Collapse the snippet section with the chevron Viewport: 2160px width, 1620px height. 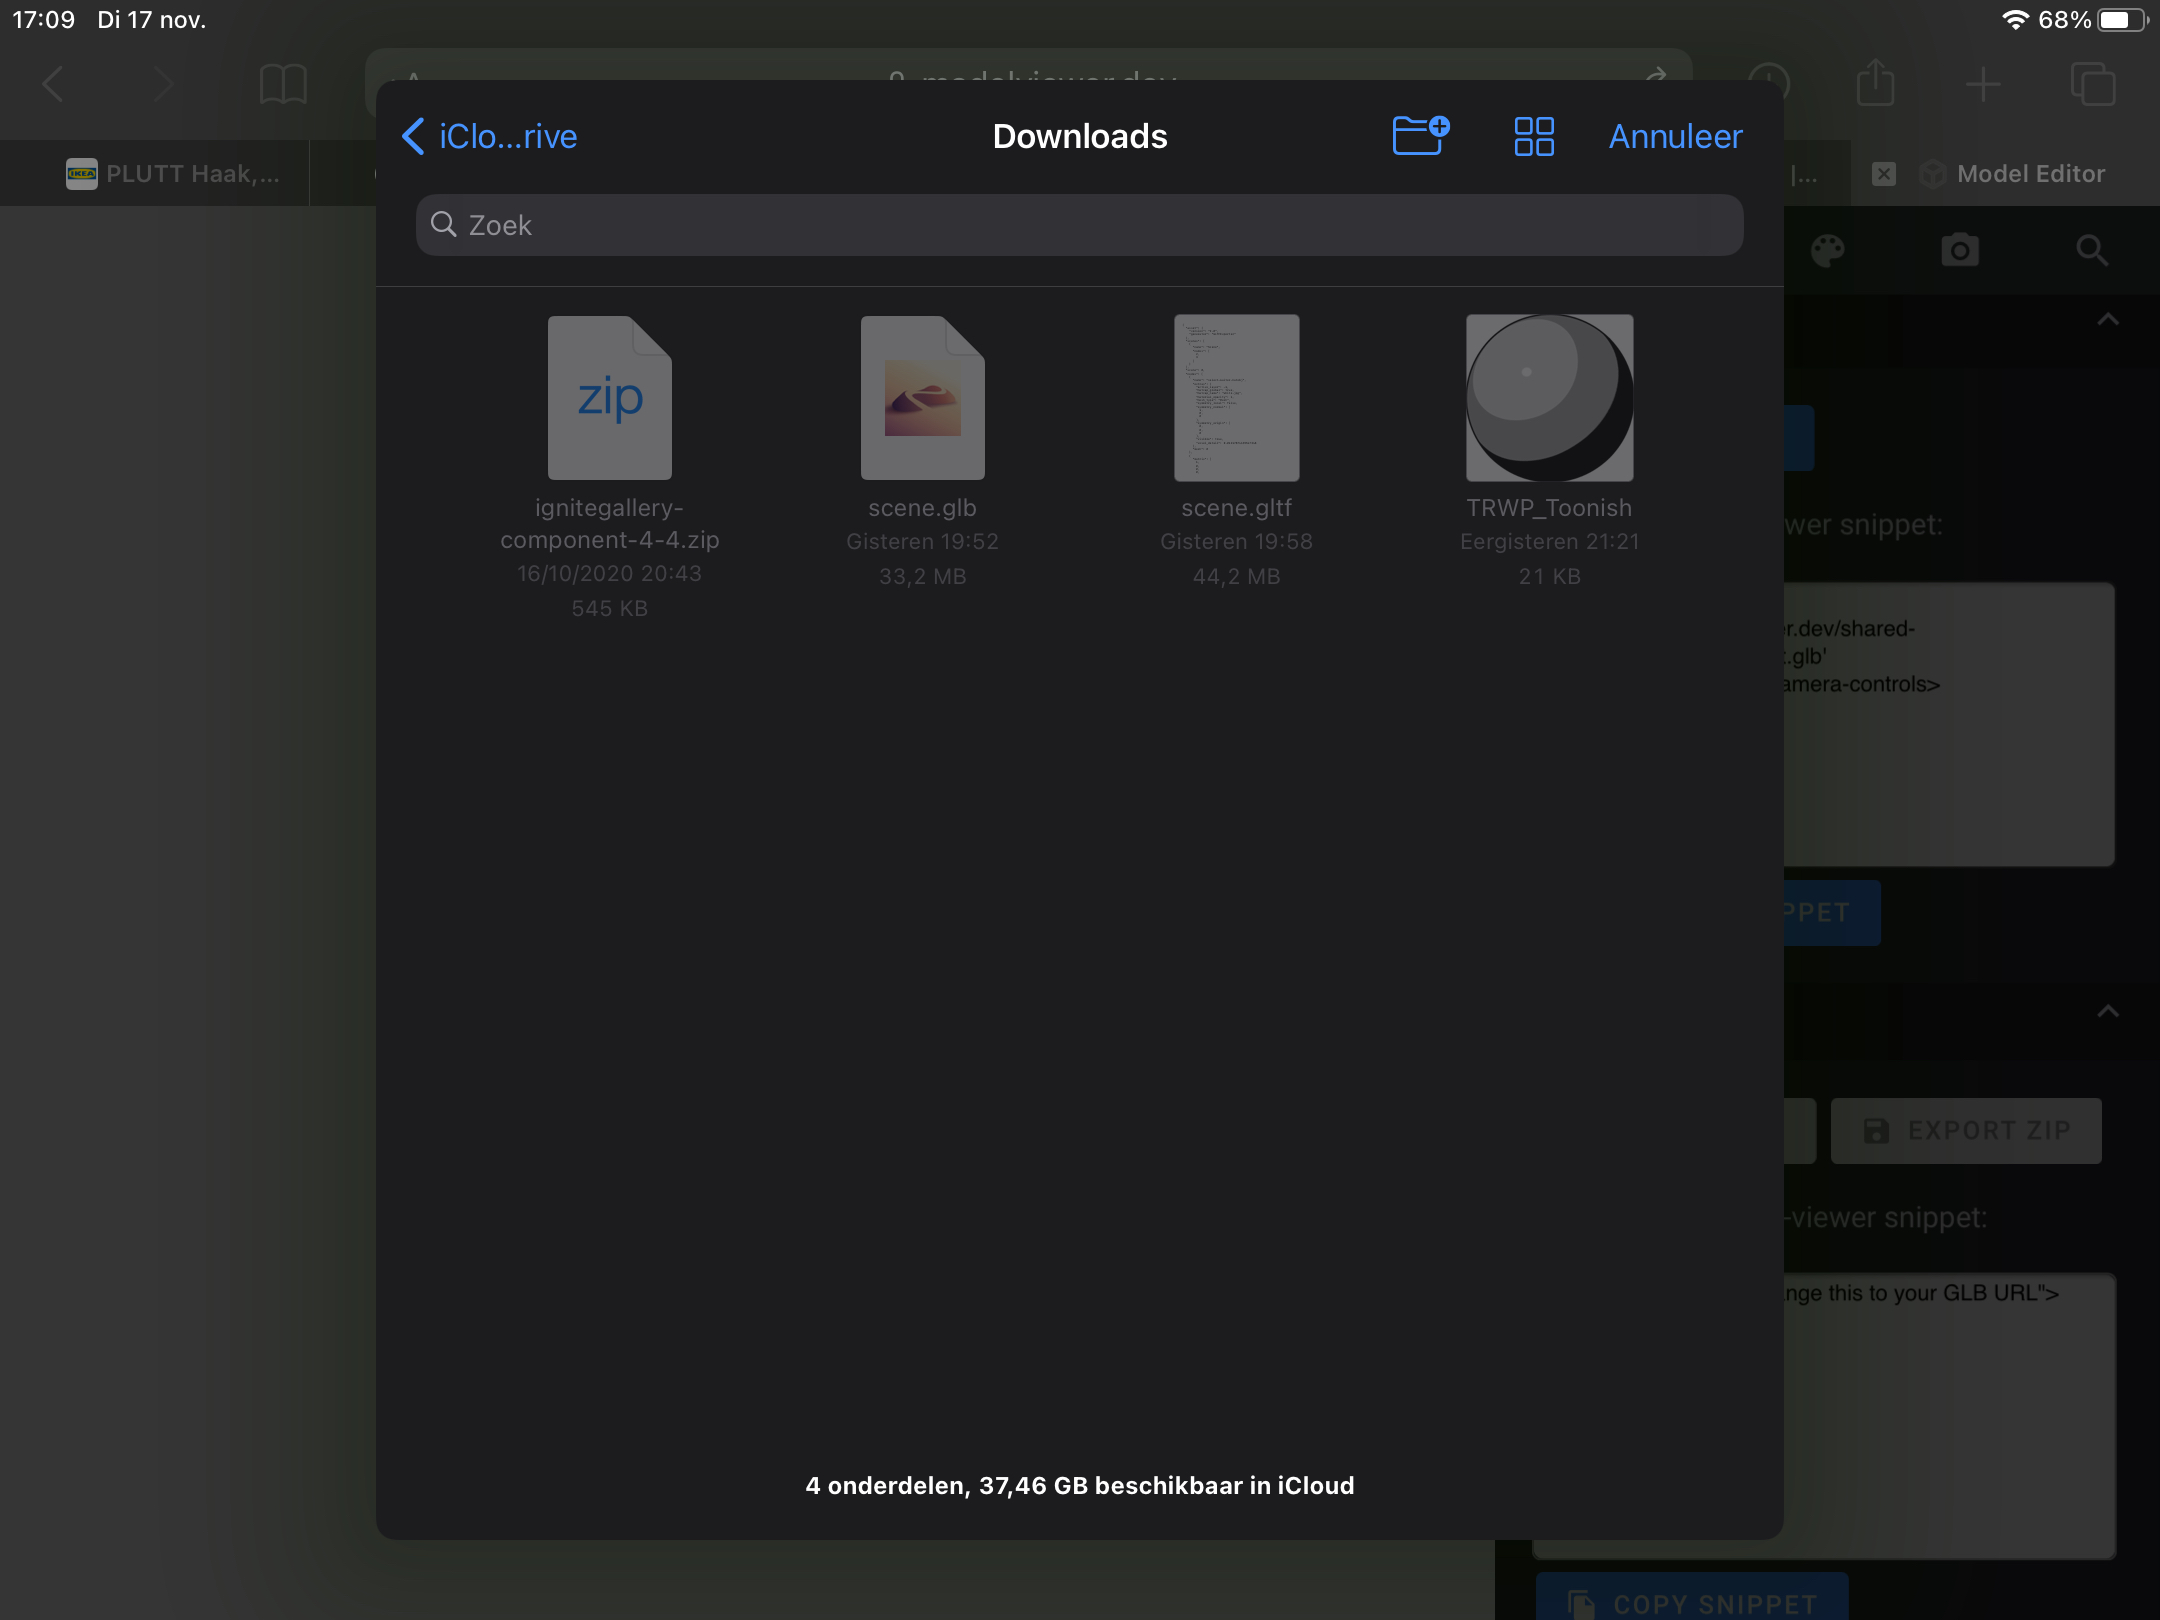(x=2108, y=318)
